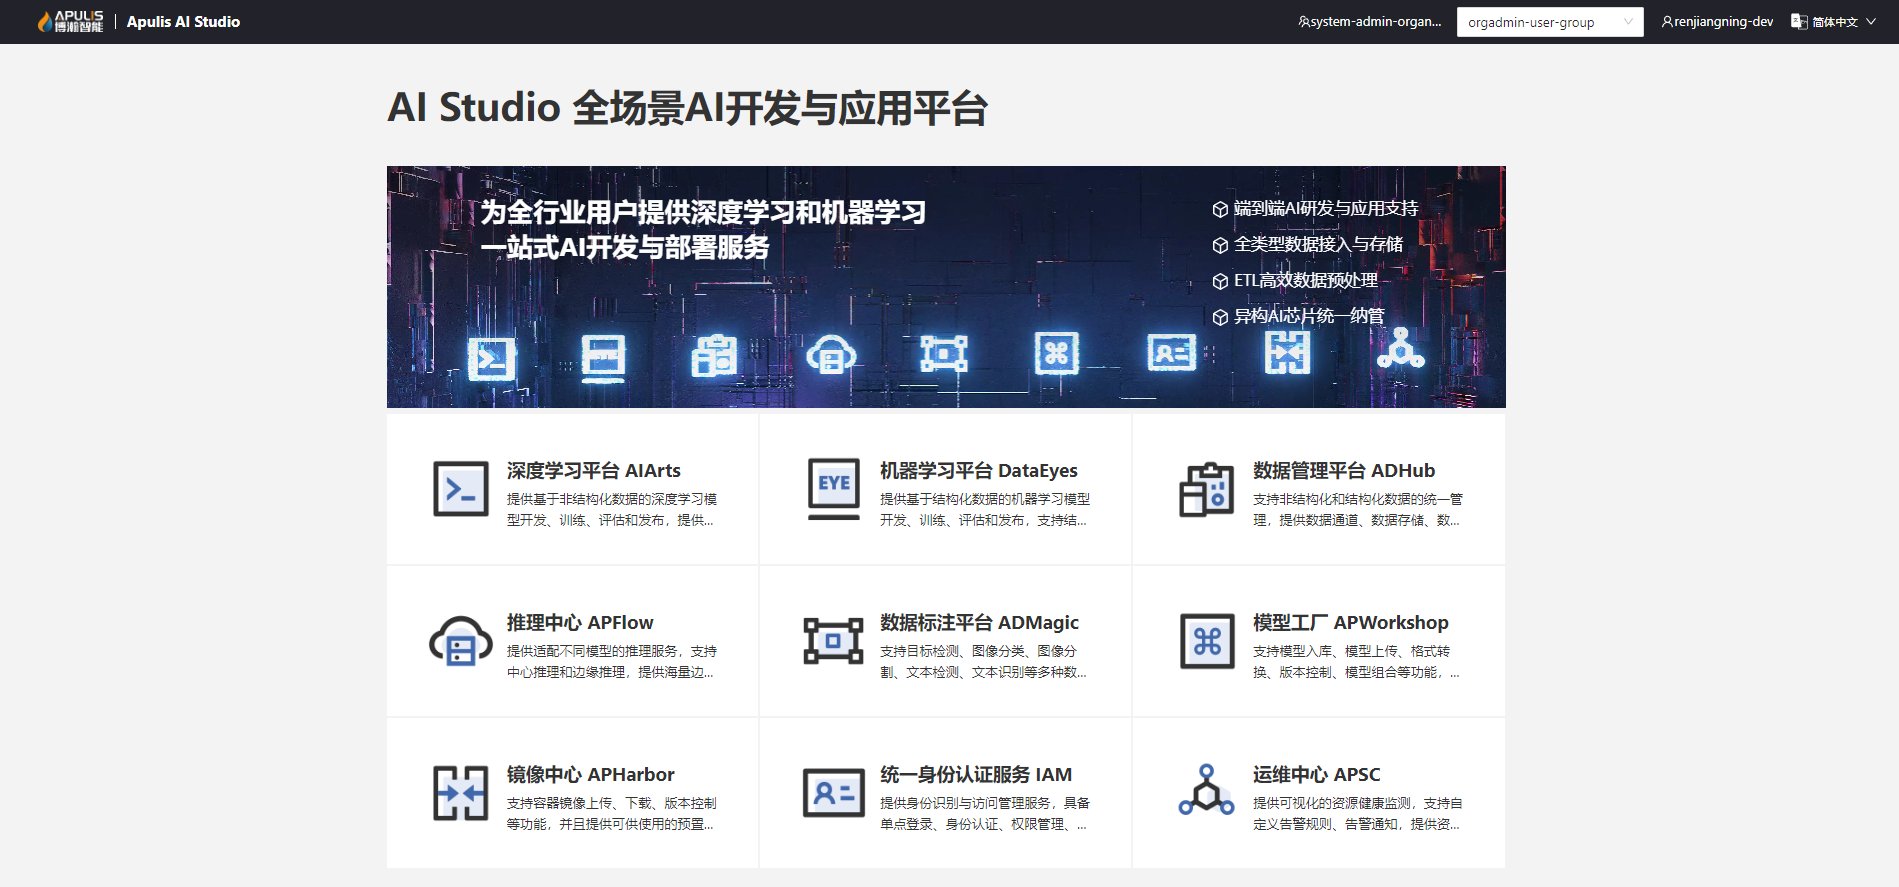Open 统一身份认证服务 IAM
The image size is (1899, 887).
975,774
